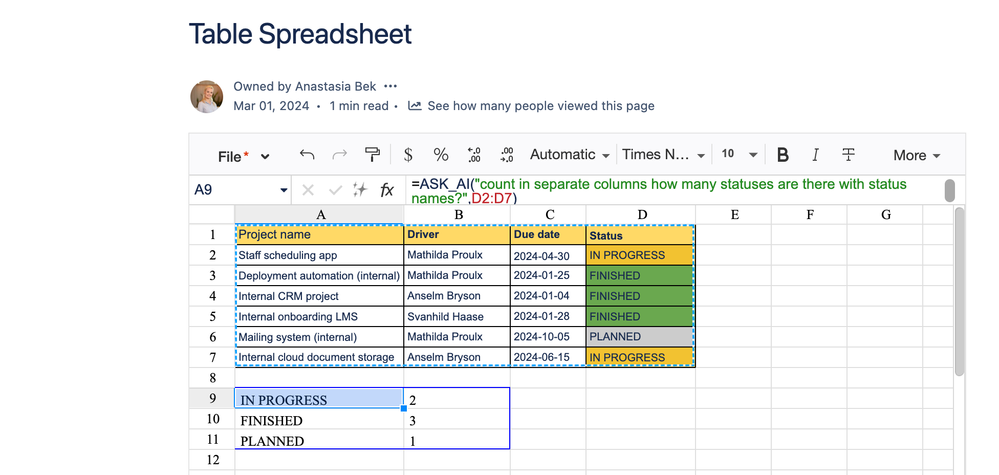This screenshot has width=999, height=475.
Task: Select the Staff scheduling app cell
Action: tap(319, 255)
